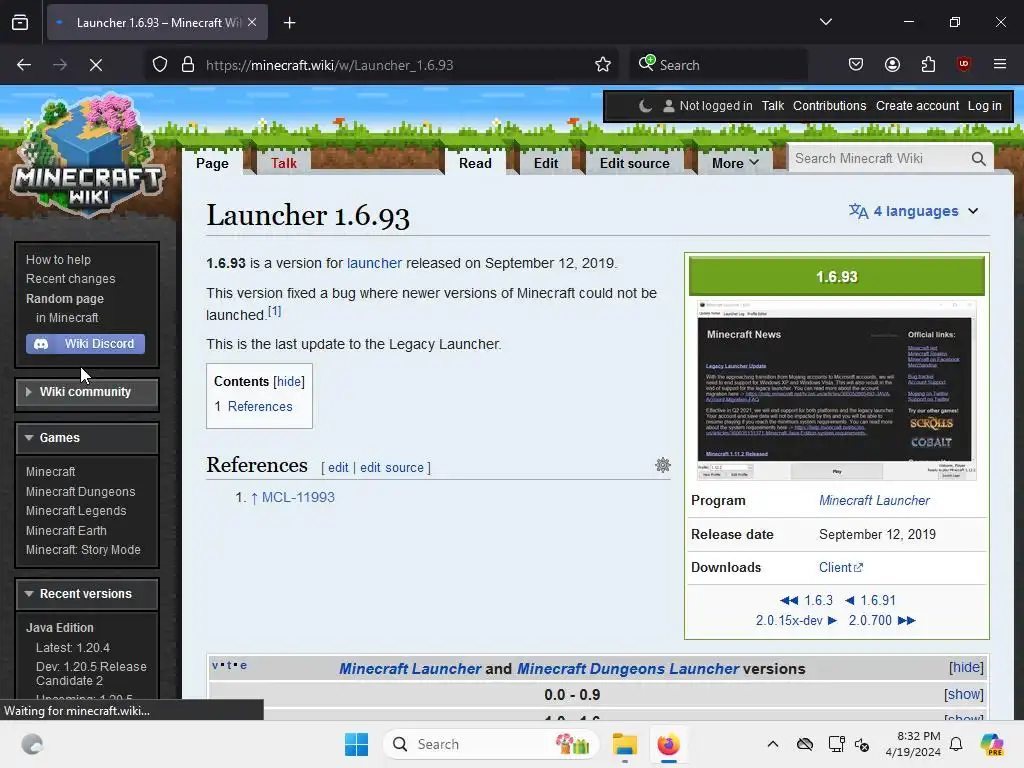Screen dimensions: 1024x768
Task: Collapse the Recent versions section
Action: pos(87,594)
